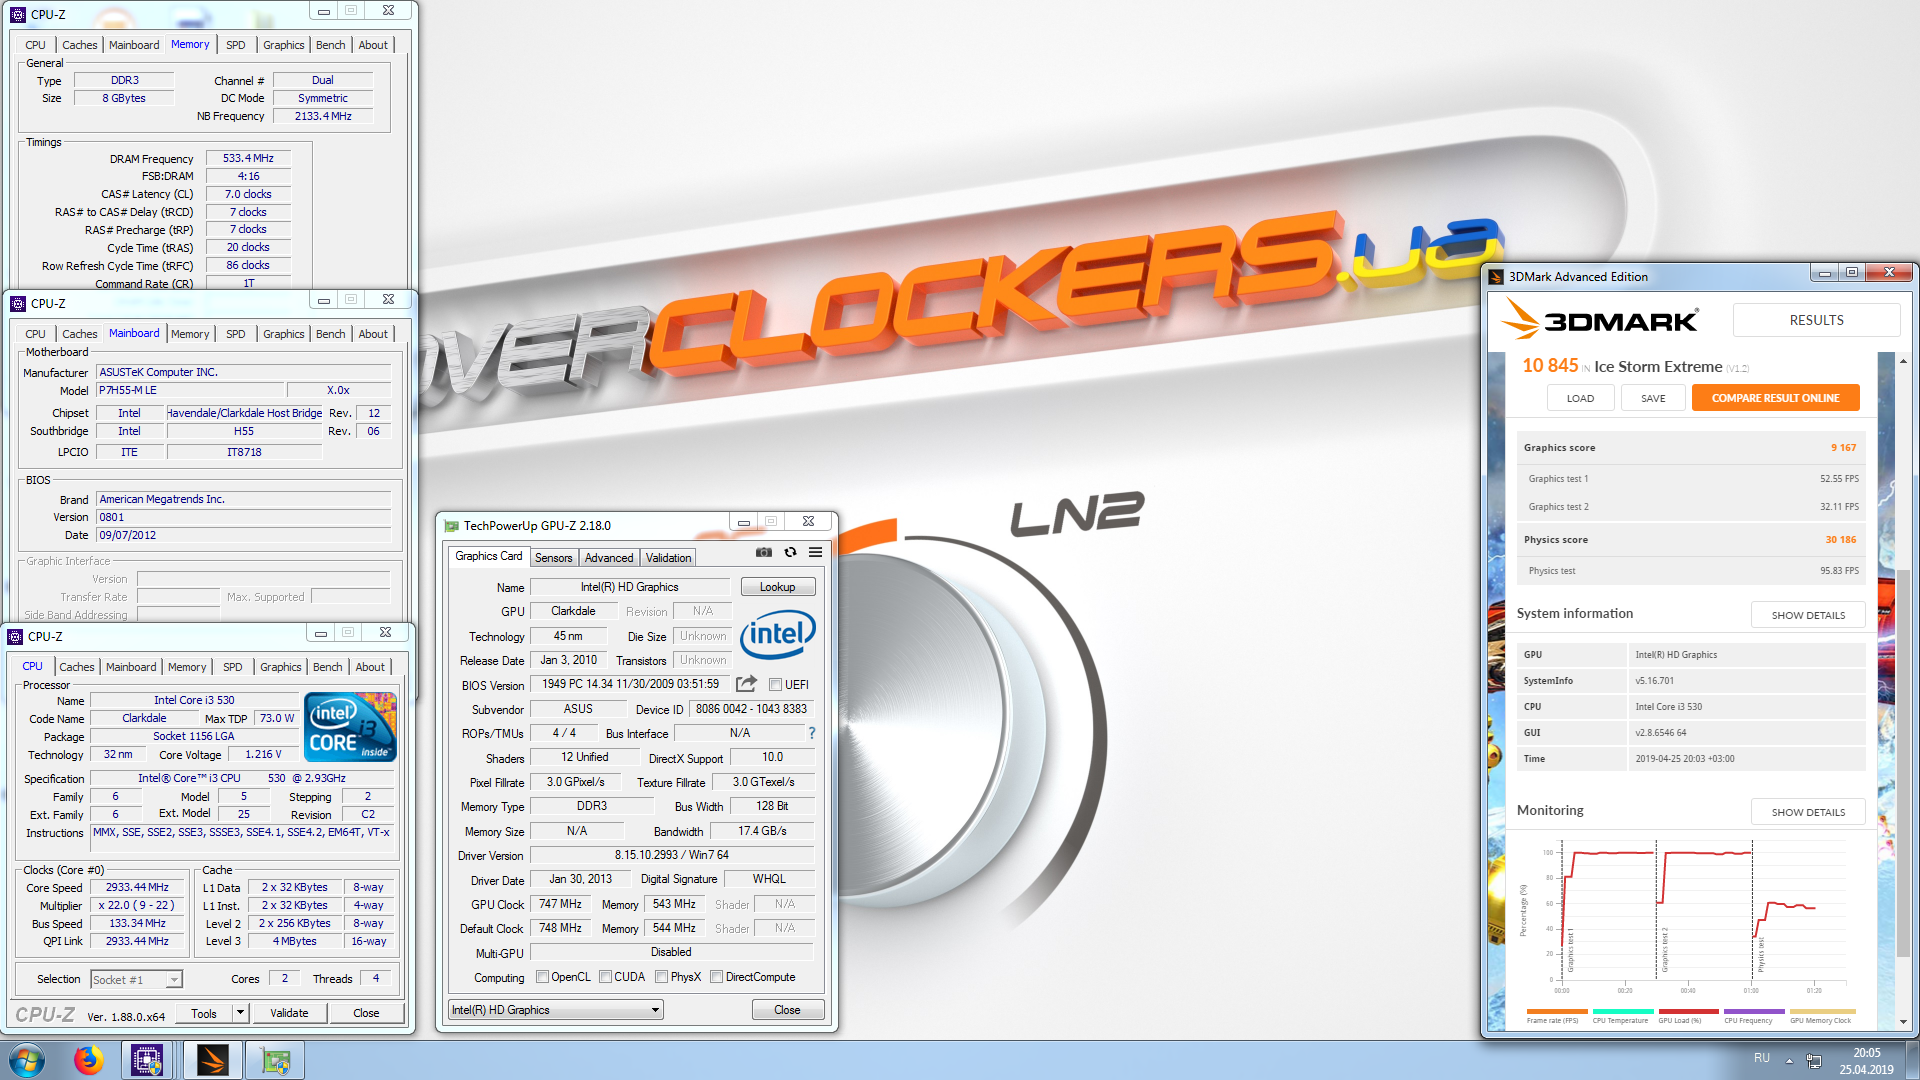Click the SAVE button in 3DMark
This screenshot has height=1080, width=1920.
[1653, 398]
